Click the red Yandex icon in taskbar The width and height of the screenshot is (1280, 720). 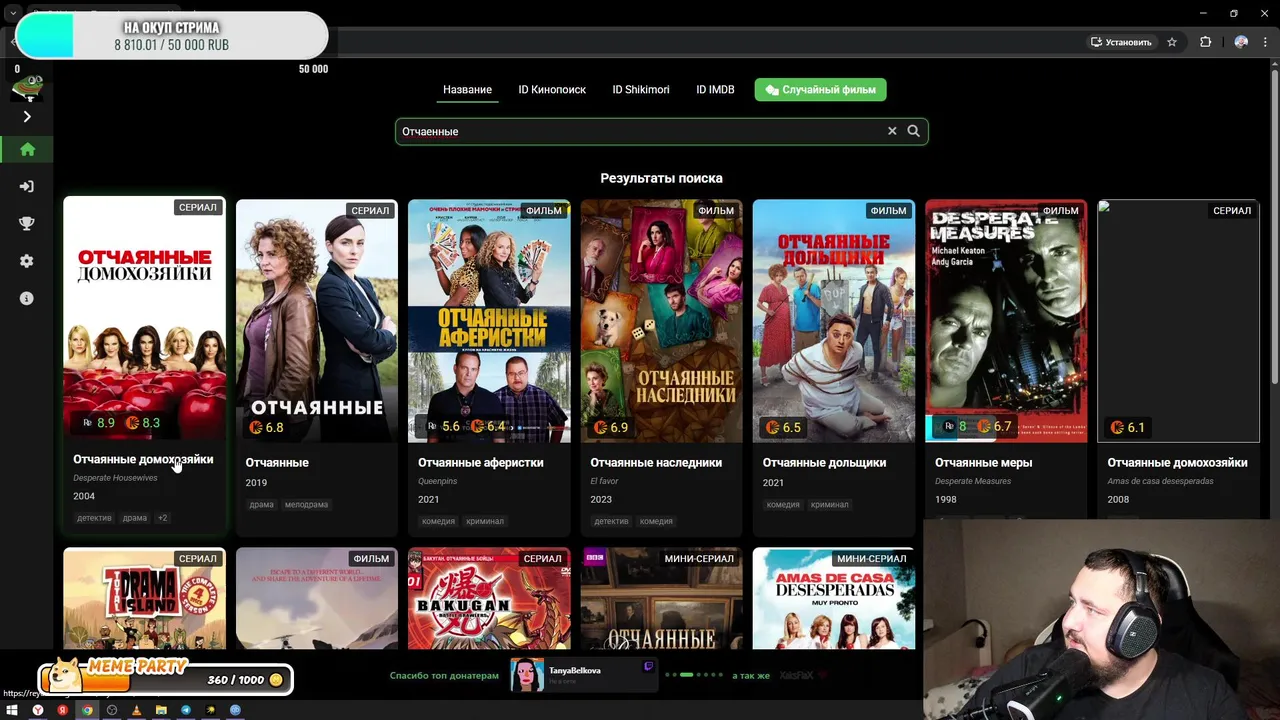point(62,710)
